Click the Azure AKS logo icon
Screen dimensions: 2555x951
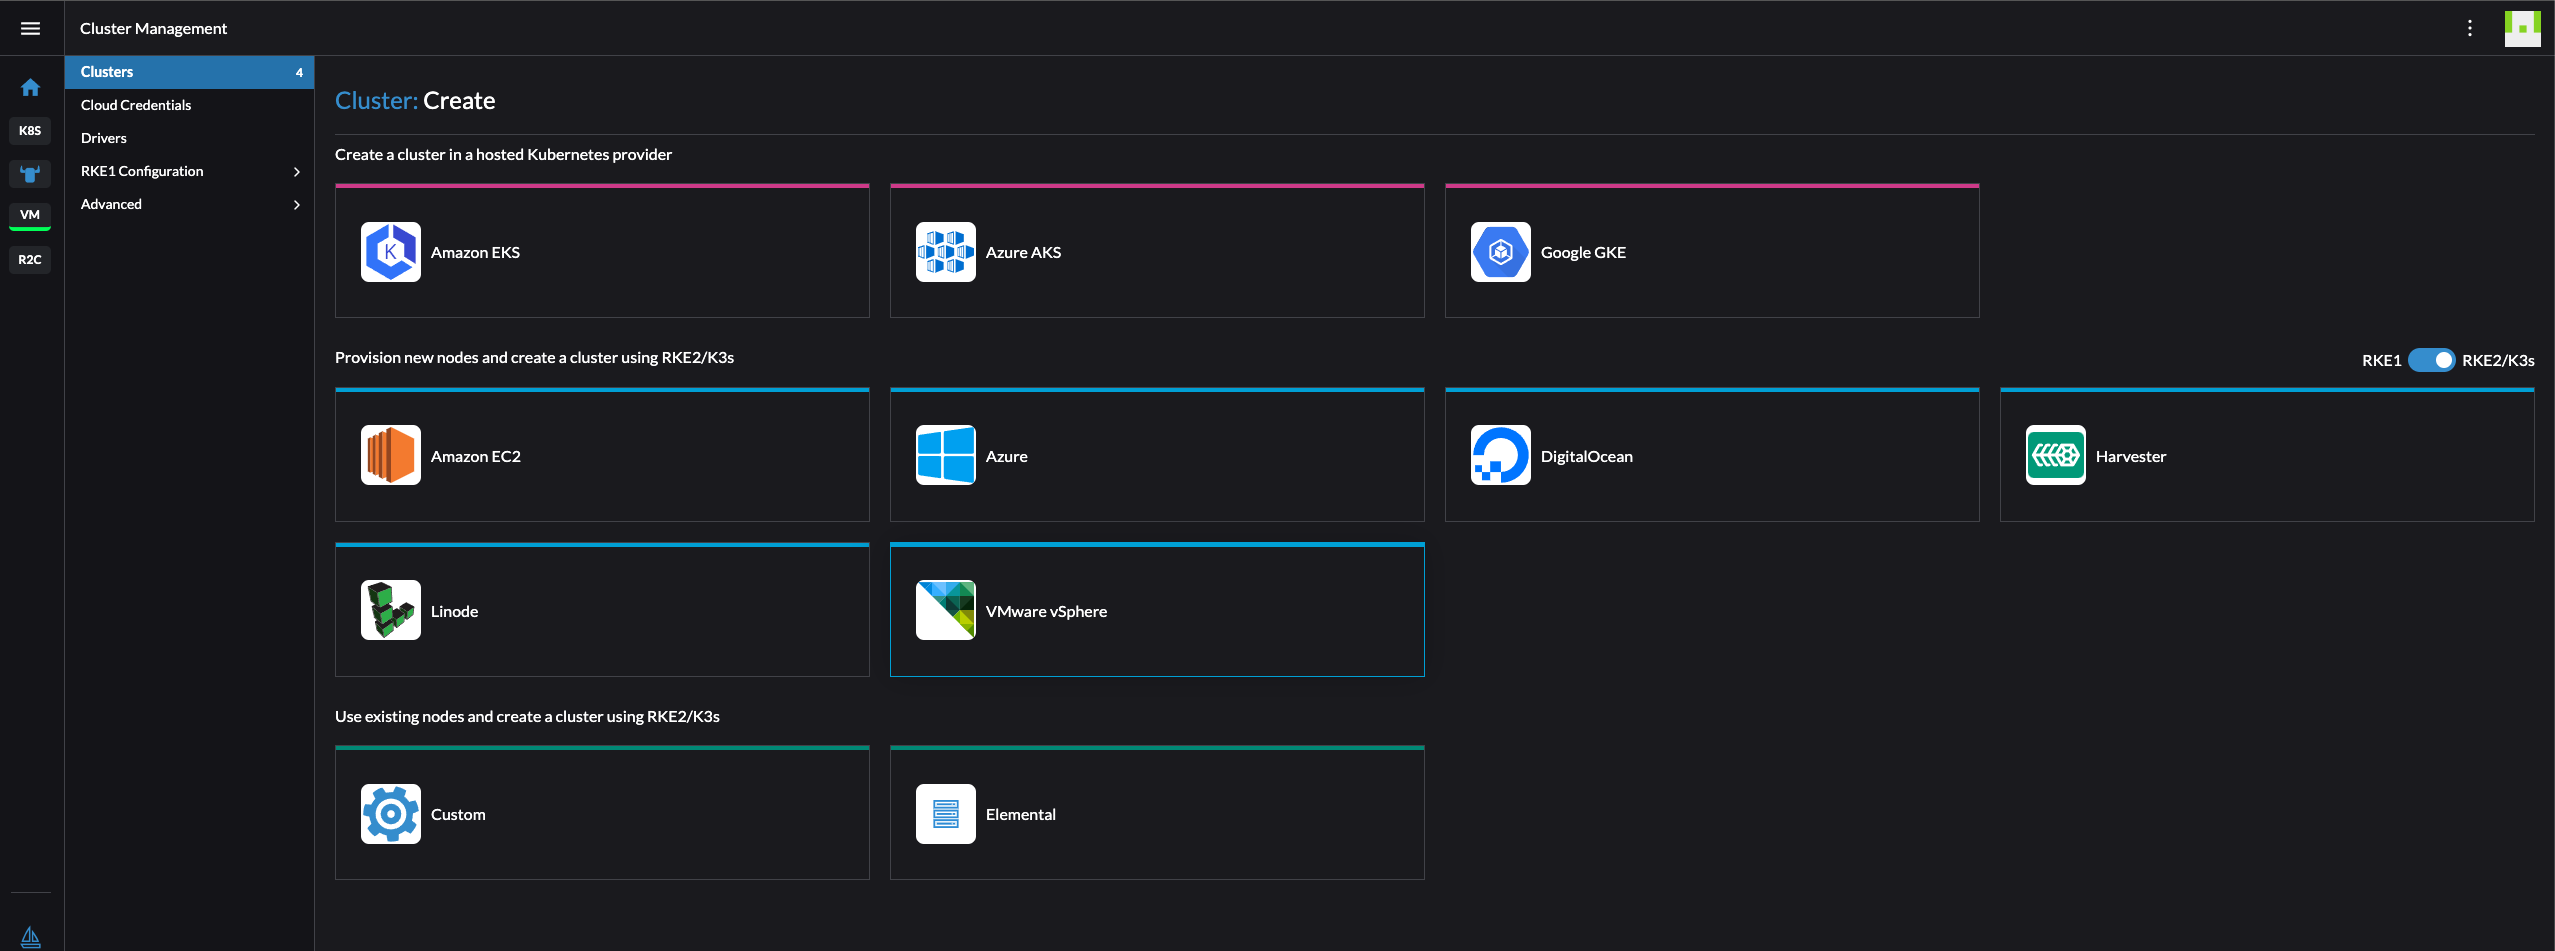click(x=946, y=252)
